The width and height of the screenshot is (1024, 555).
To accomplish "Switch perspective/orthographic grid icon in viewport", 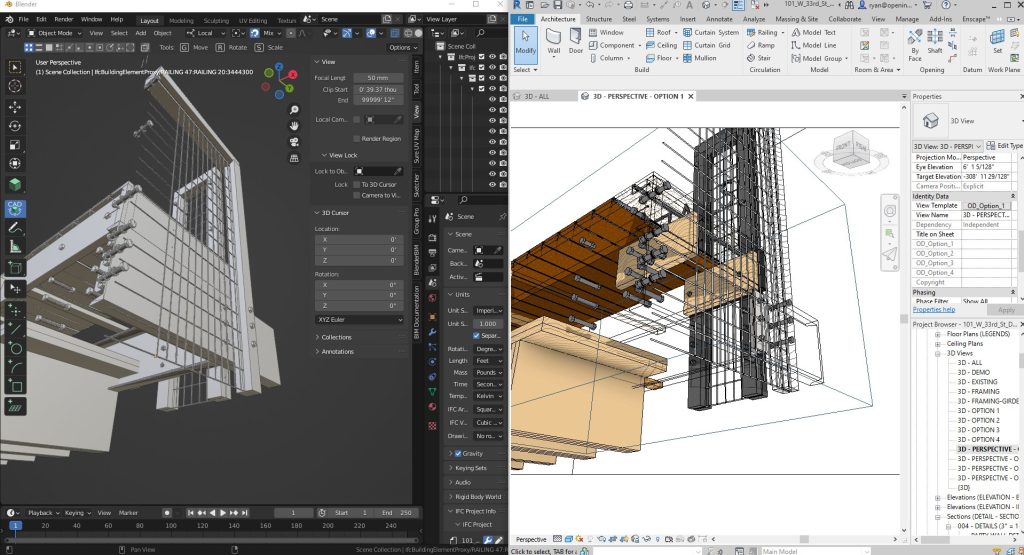I will 294,158.
